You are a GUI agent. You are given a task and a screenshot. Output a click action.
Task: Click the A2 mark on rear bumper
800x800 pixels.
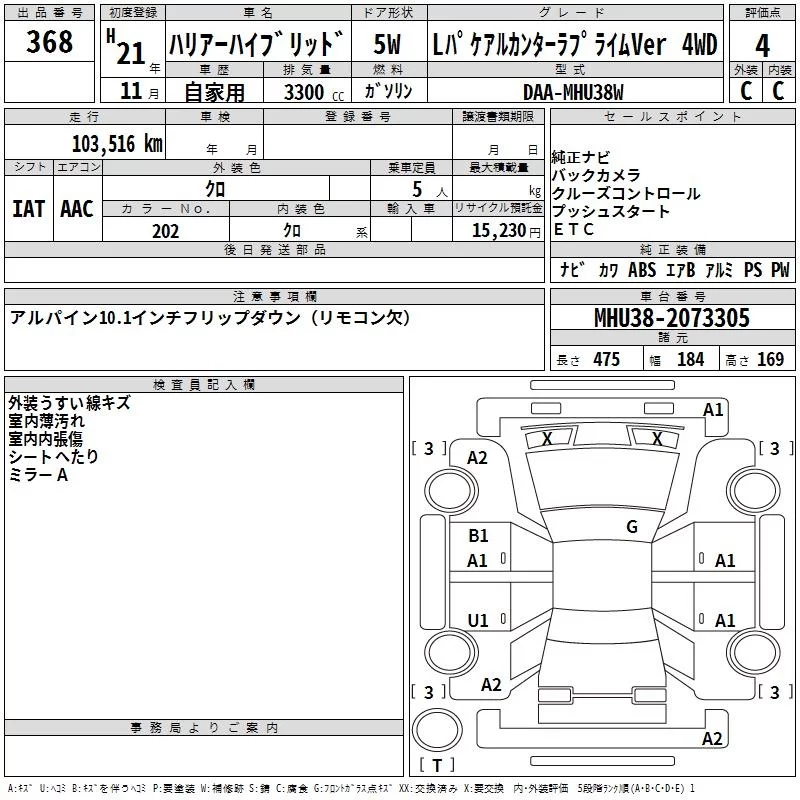(712, 738)
